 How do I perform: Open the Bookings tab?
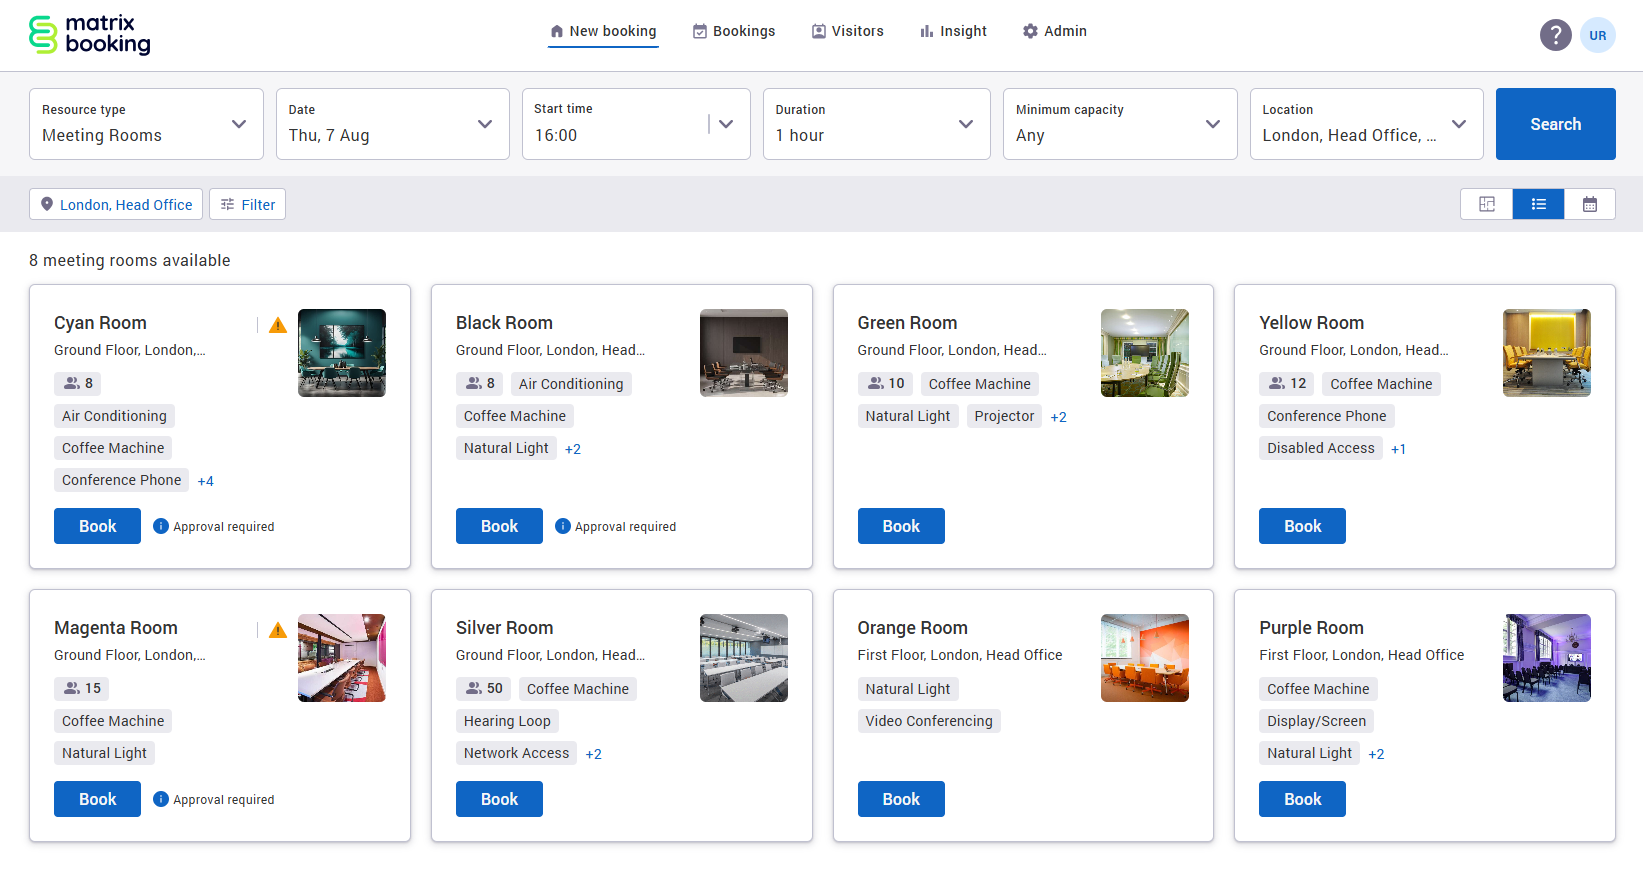[x=734, y=31]
